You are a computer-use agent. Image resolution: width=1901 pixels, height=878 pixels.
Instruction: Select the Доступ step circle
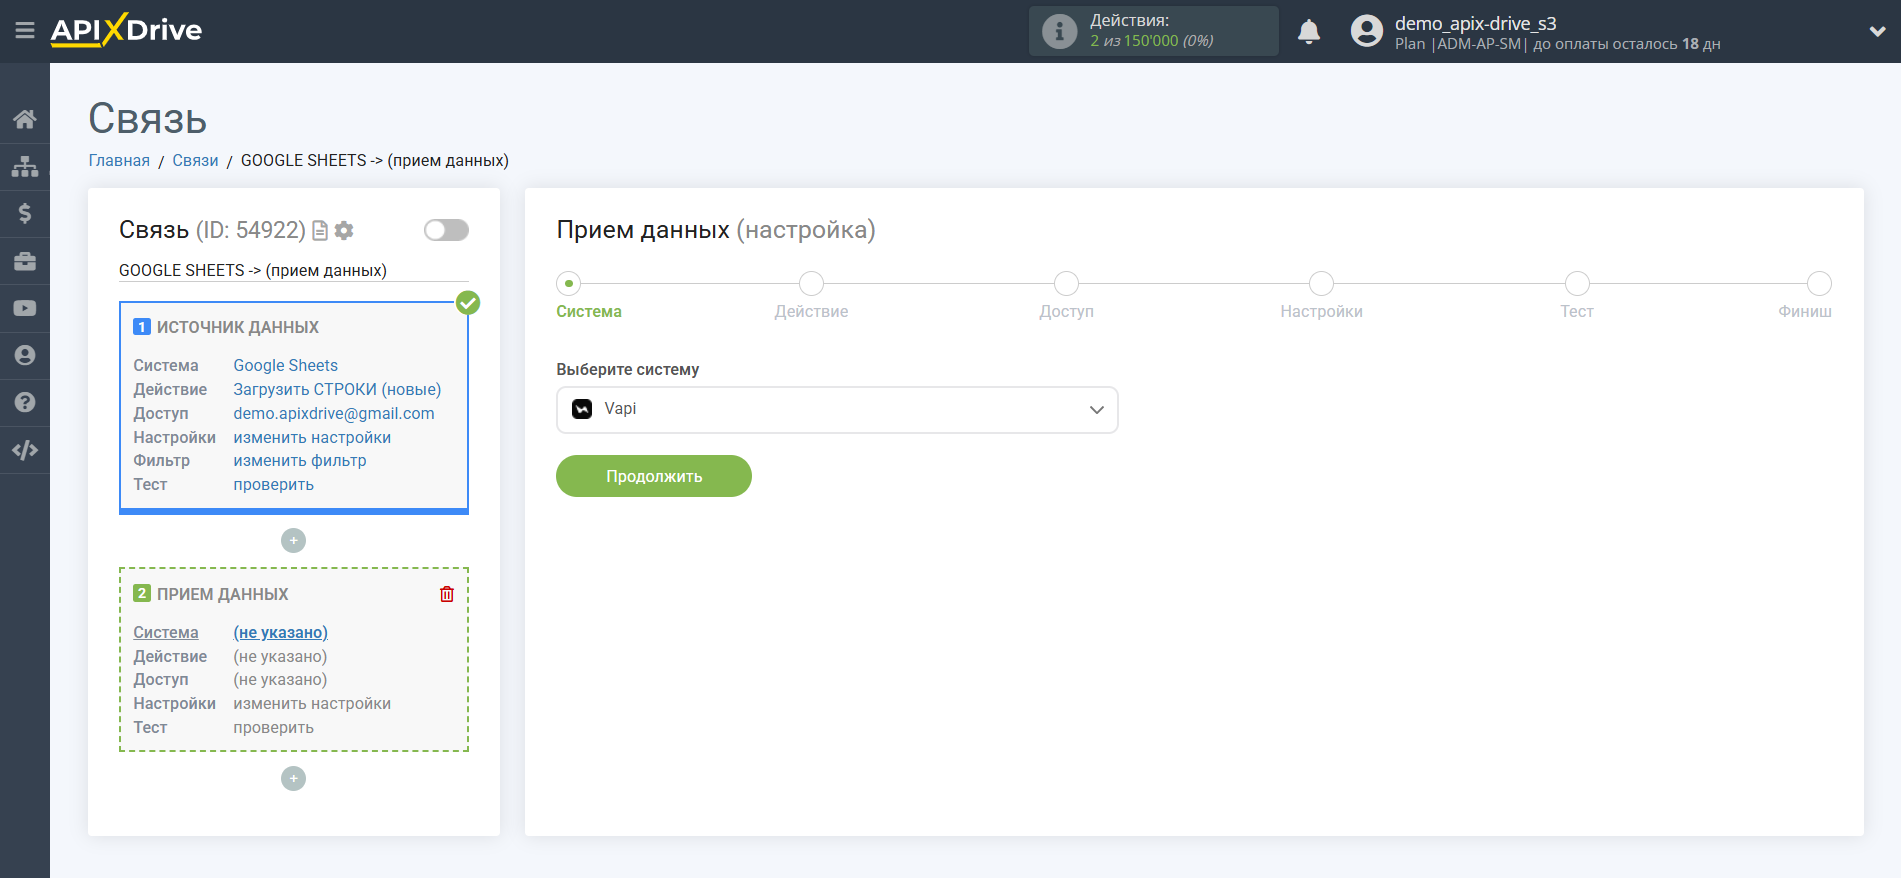1067,283
